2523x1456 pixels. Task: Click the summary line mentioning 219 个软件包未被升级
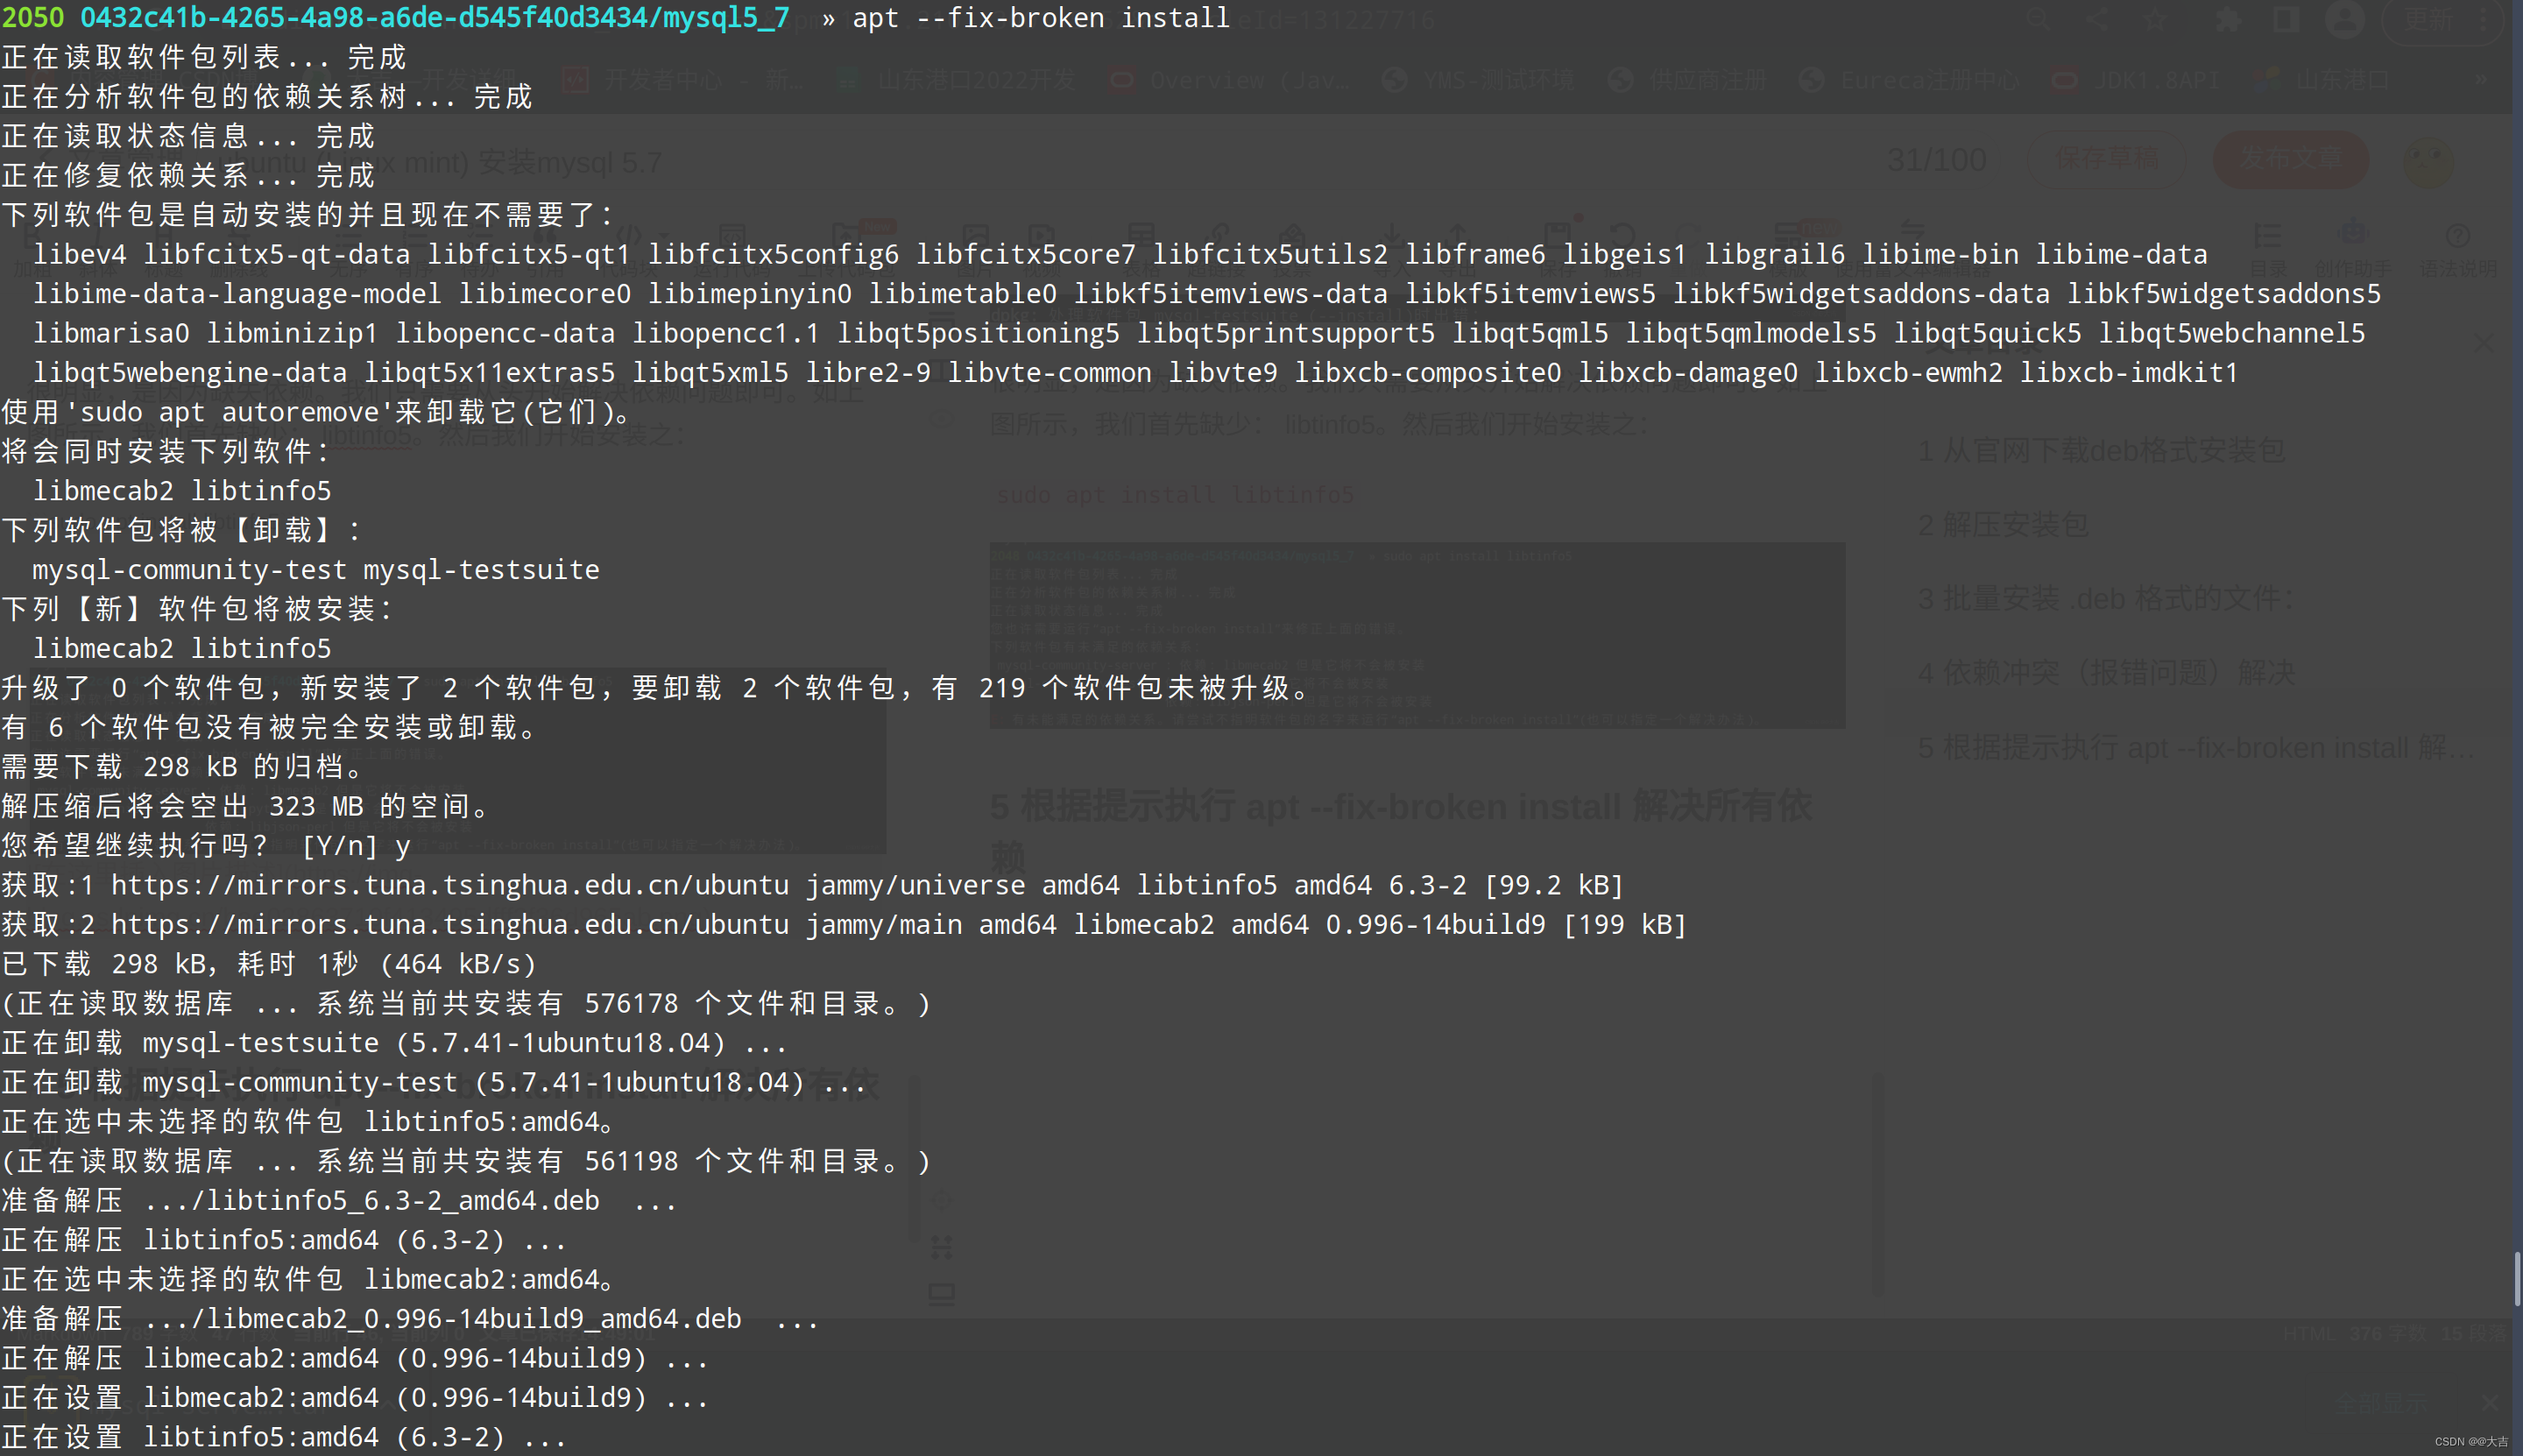(657, 688)
